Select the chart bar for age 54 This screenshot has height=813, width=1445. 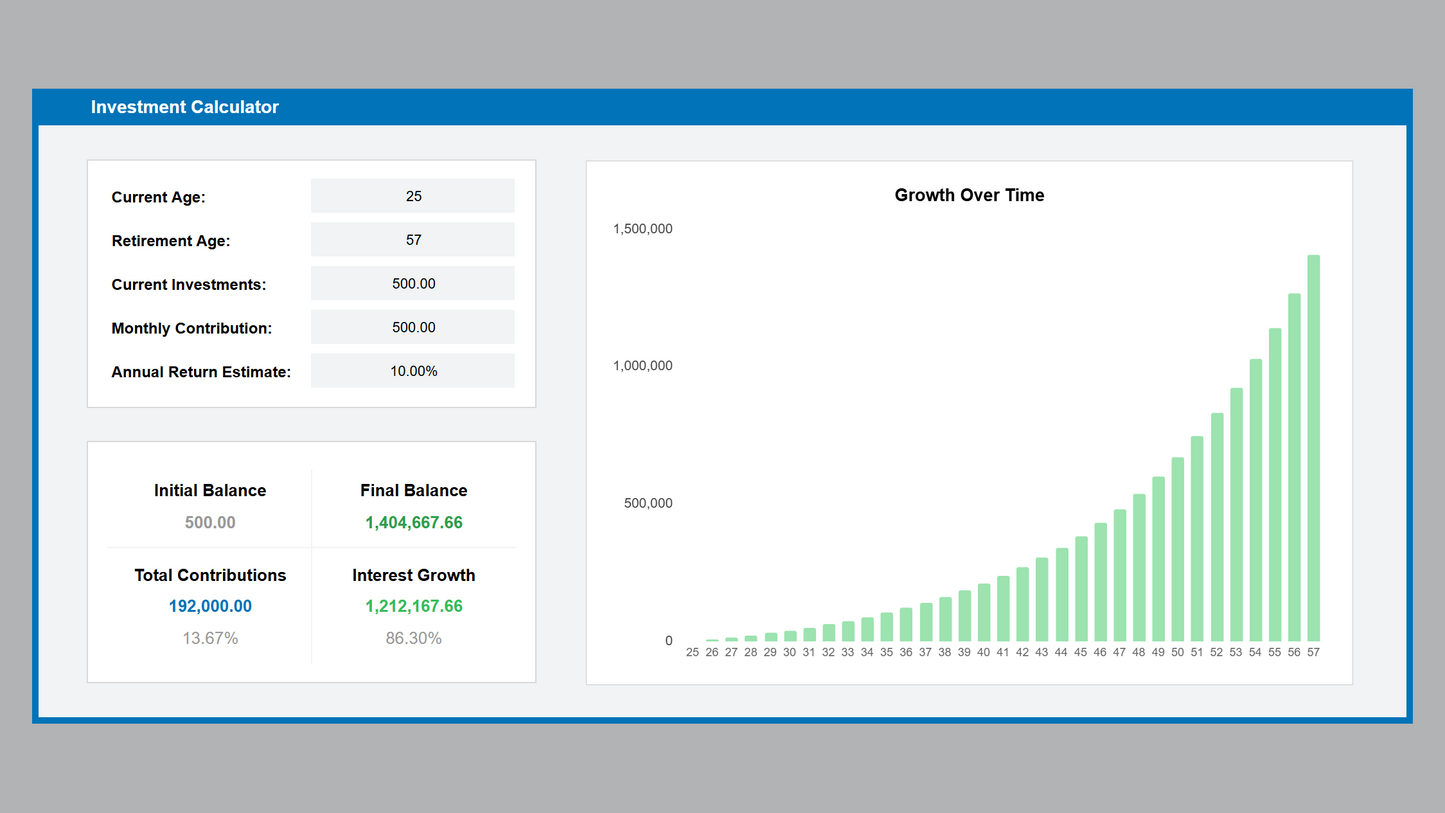[x=1255, y=500]
